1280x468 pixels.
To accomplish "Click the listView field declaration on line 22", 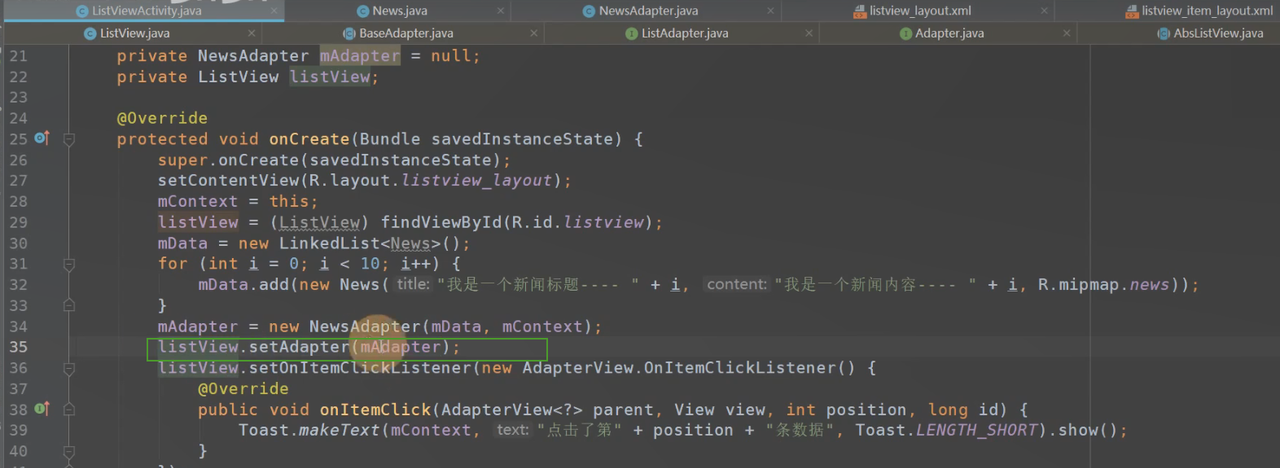I will pos(330,77).
